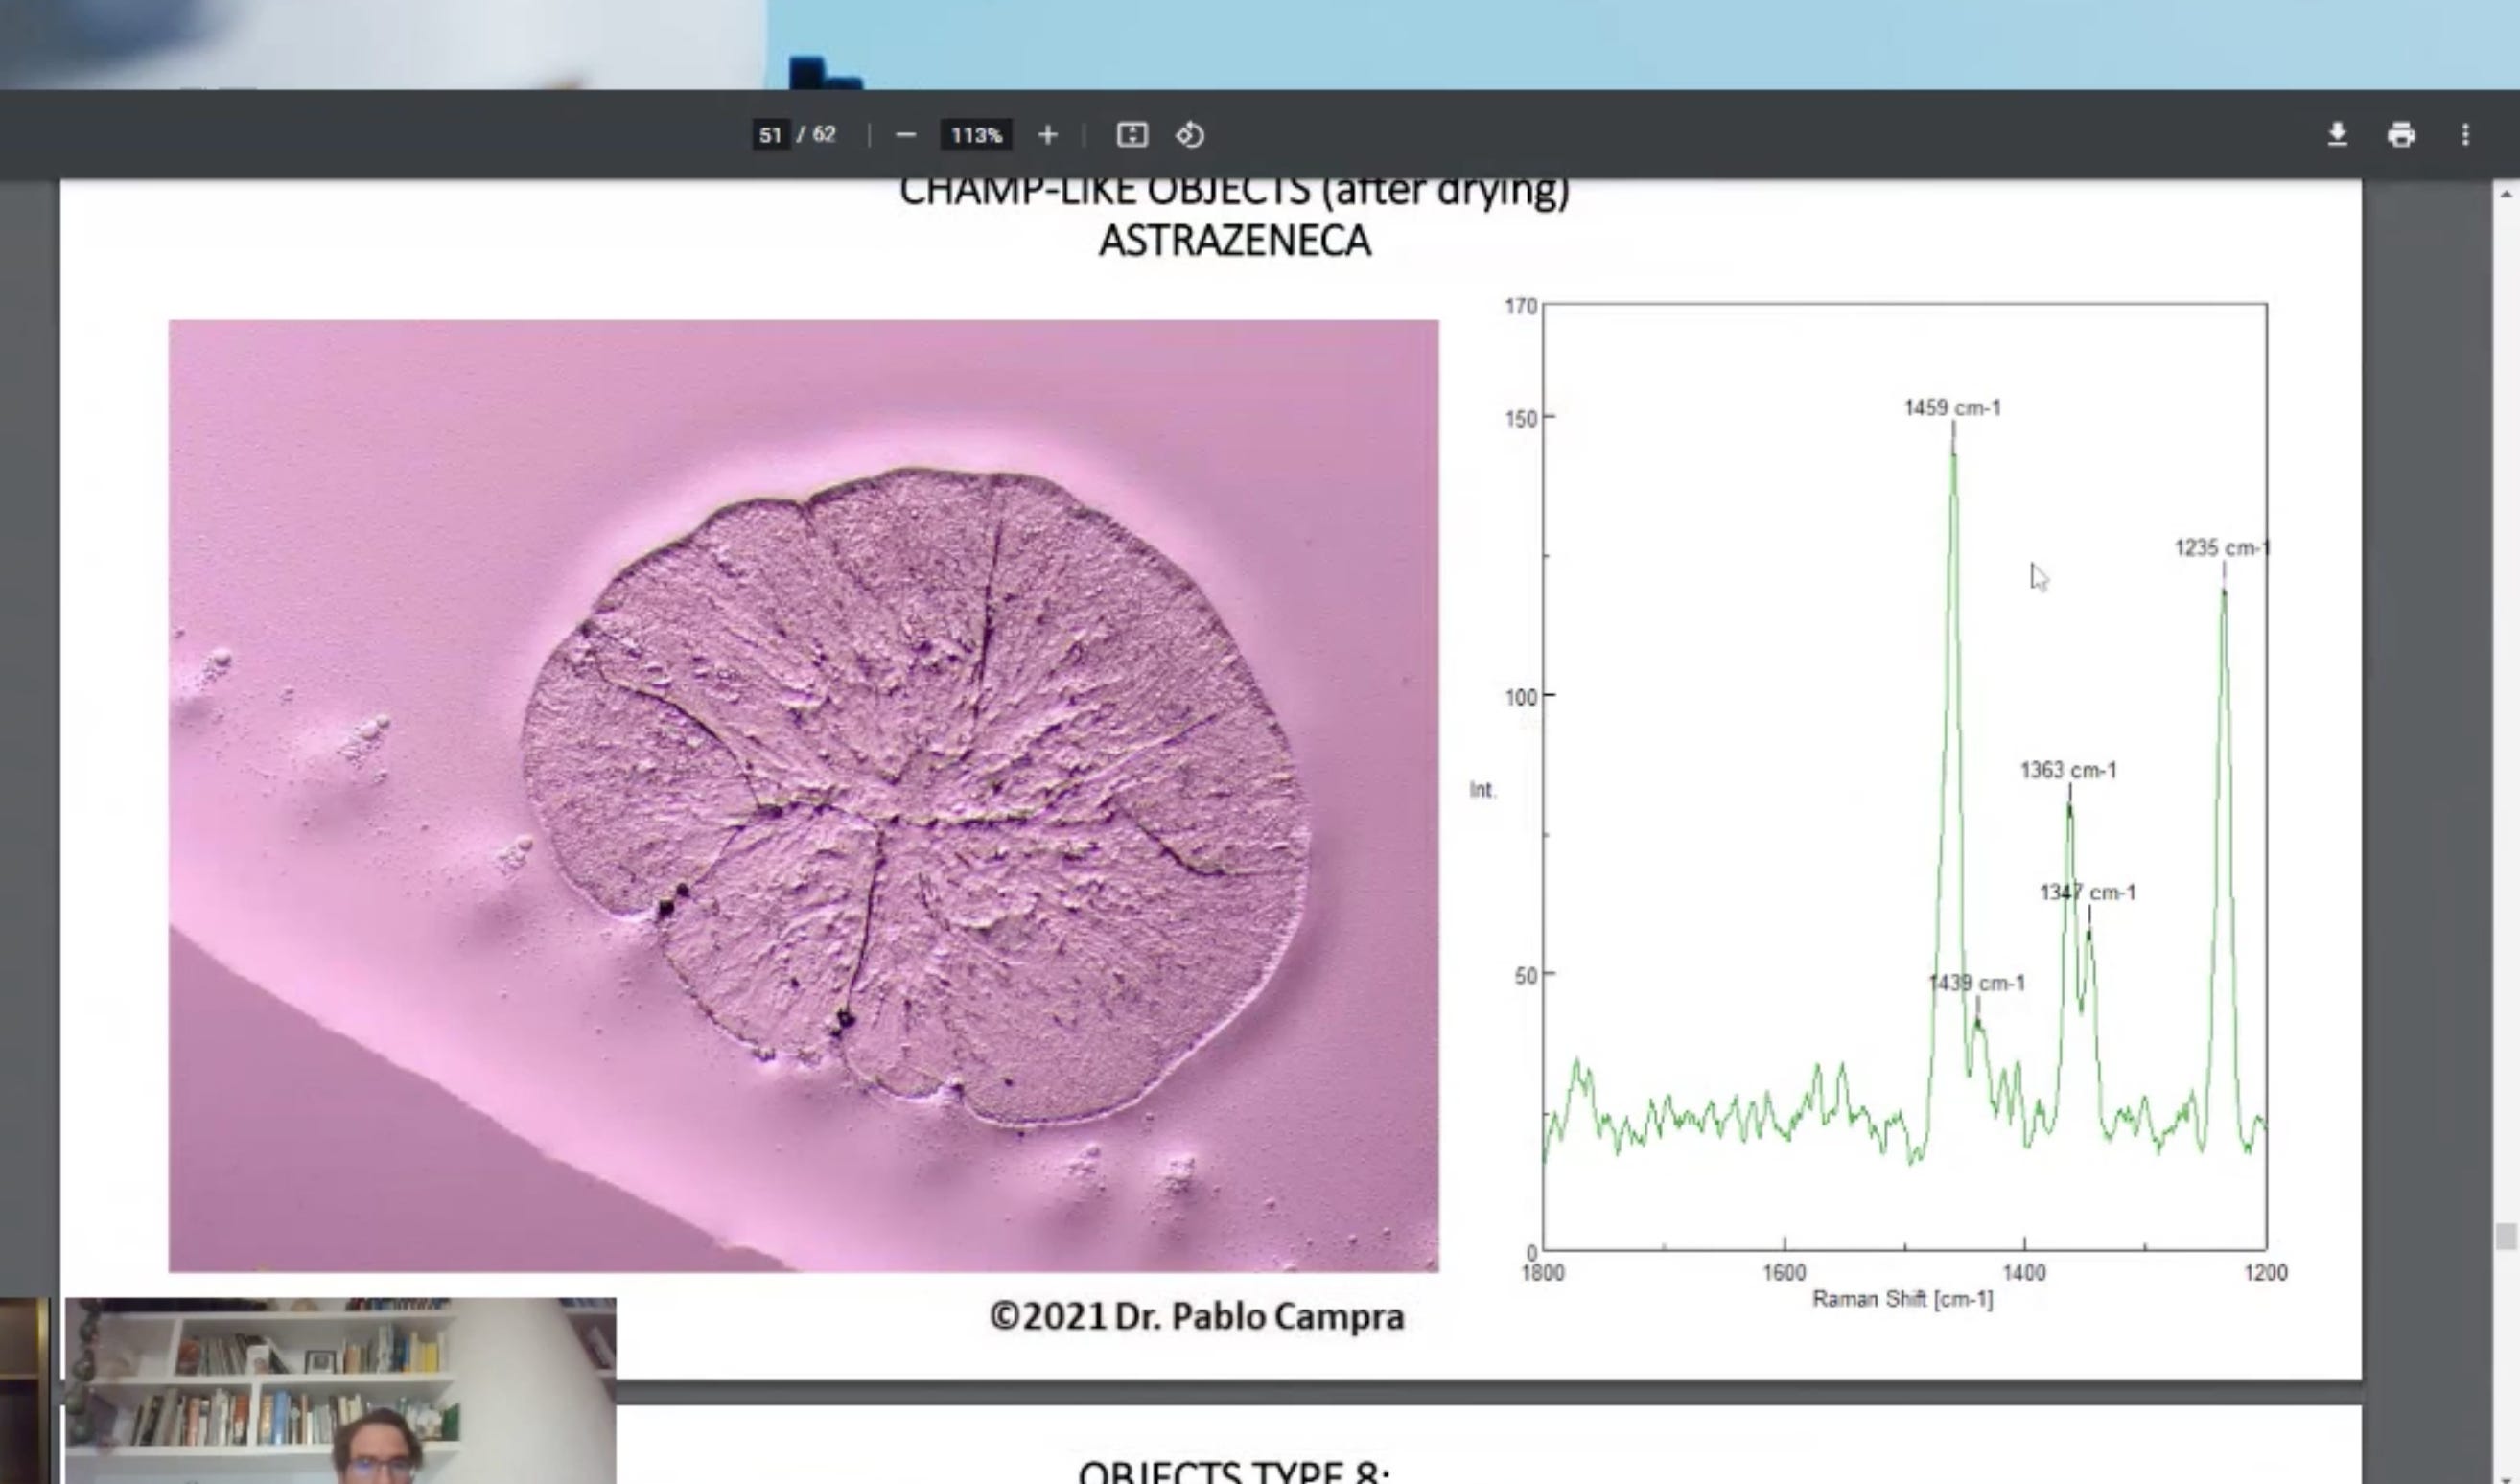
Task: Click the '1800' x-axis tick label
Action: [x=1543, y=1273]
